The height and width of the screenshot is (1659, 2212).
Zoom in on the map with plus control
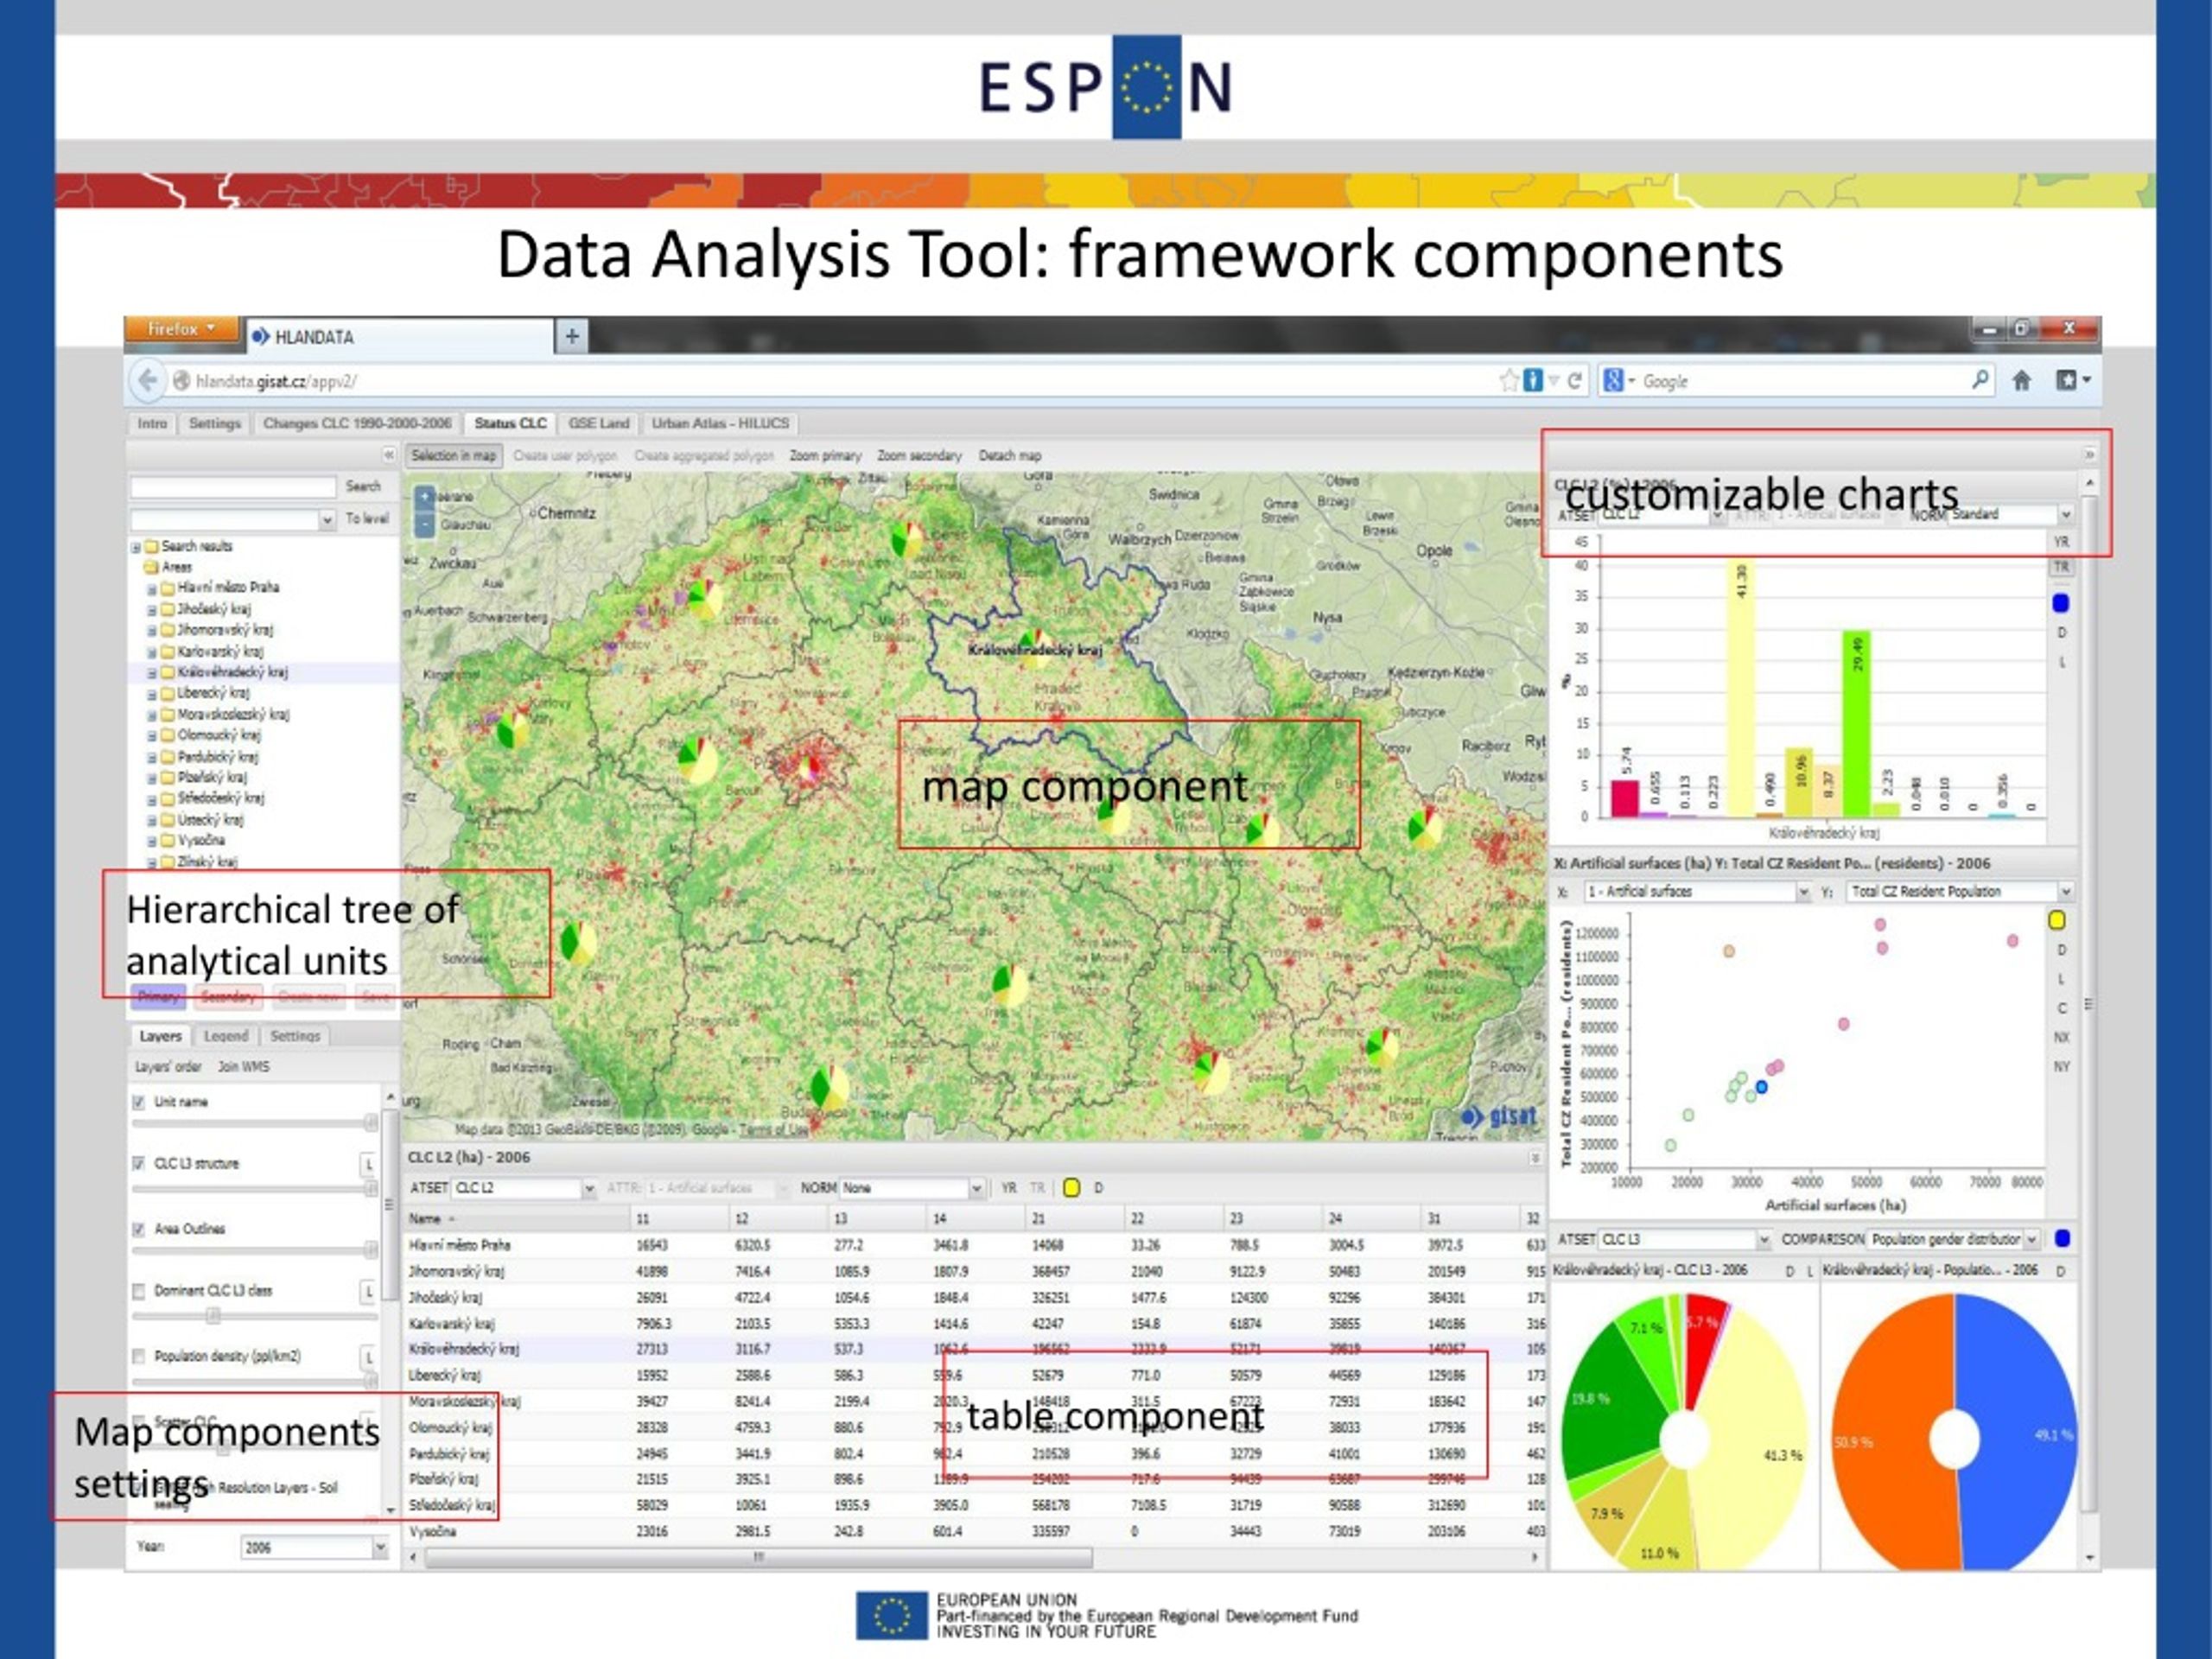pos(425,496)
